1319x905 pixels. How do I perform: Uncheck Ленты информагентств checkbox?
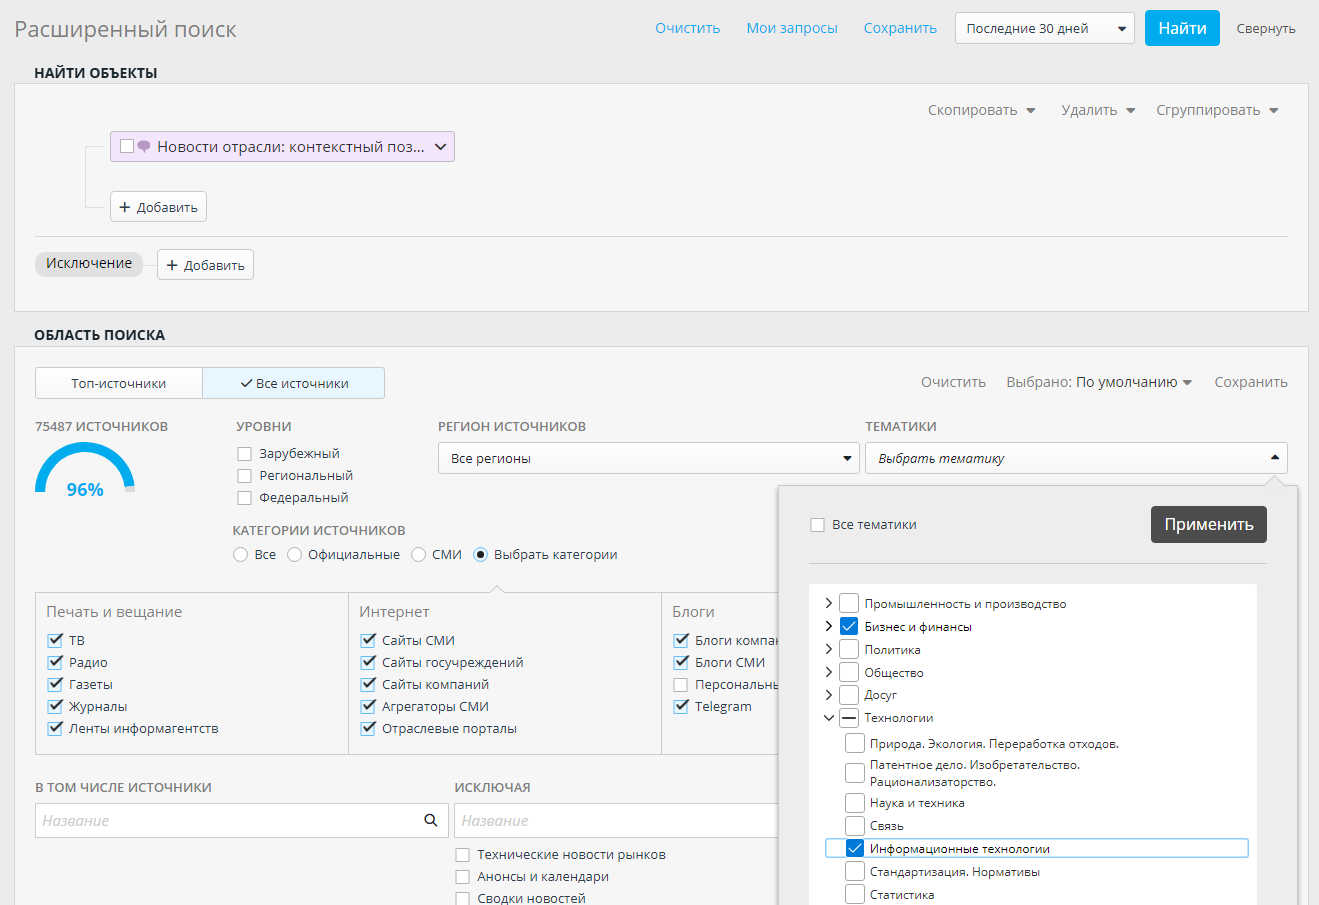coord(55,728)
